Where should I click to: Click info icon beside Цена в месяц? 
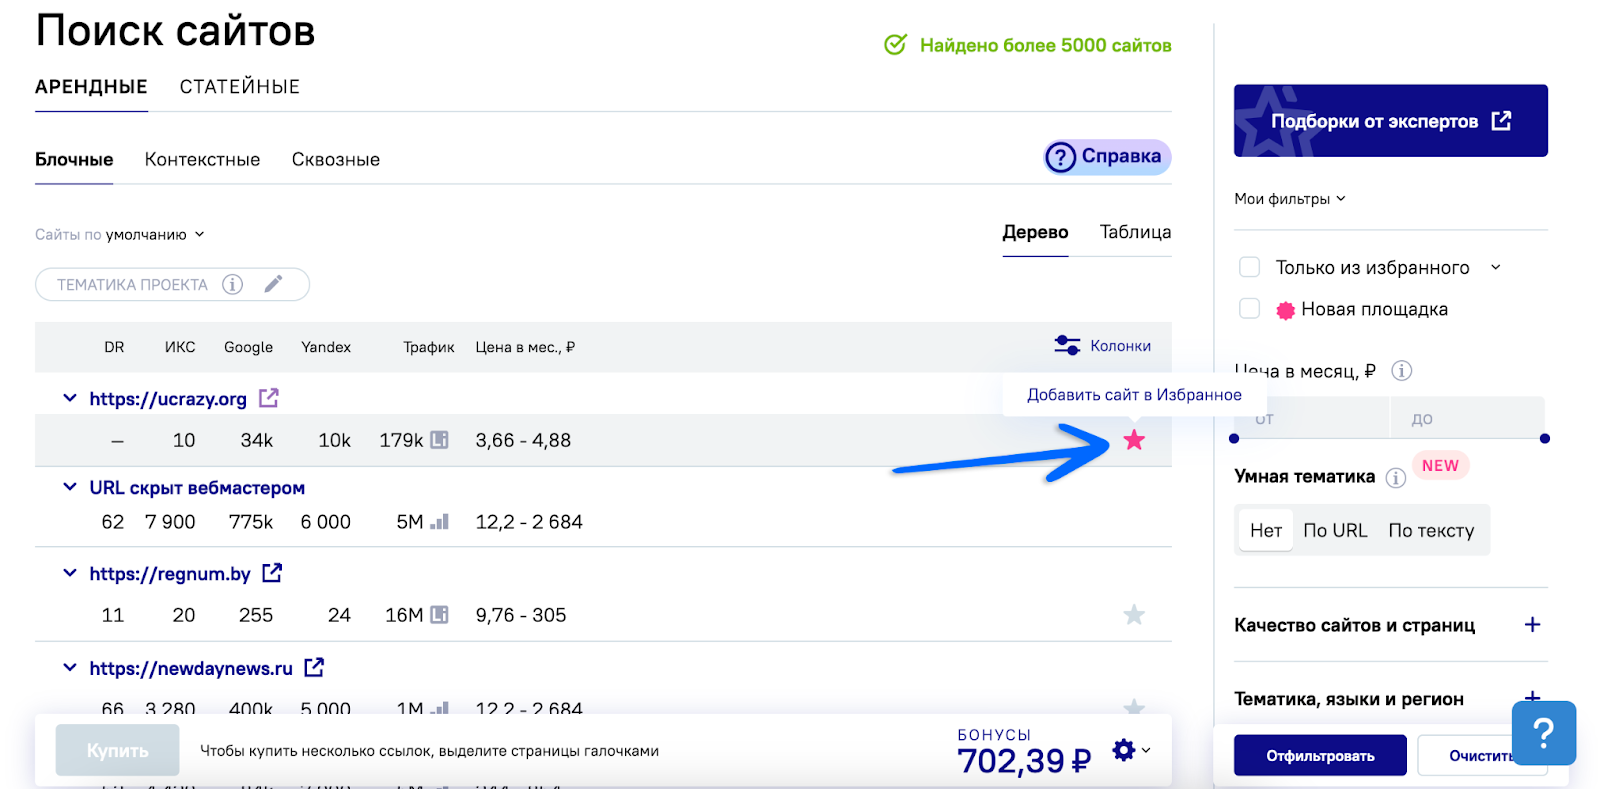(1402, 371)
